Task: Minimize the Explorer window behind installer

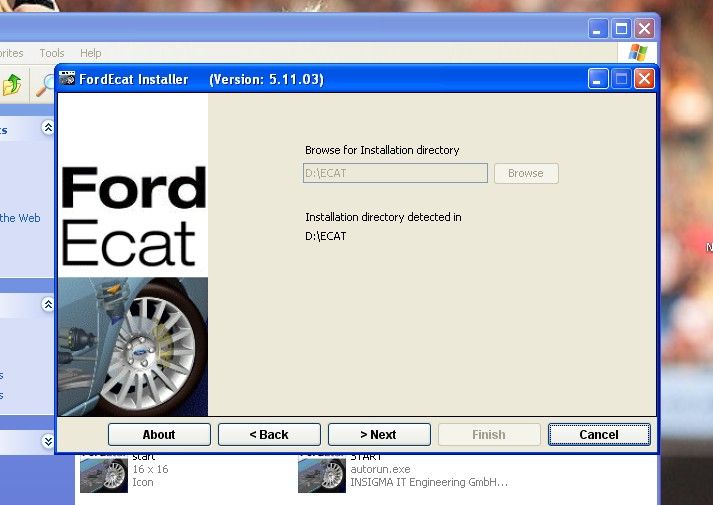Action: [x=598, y=29]
